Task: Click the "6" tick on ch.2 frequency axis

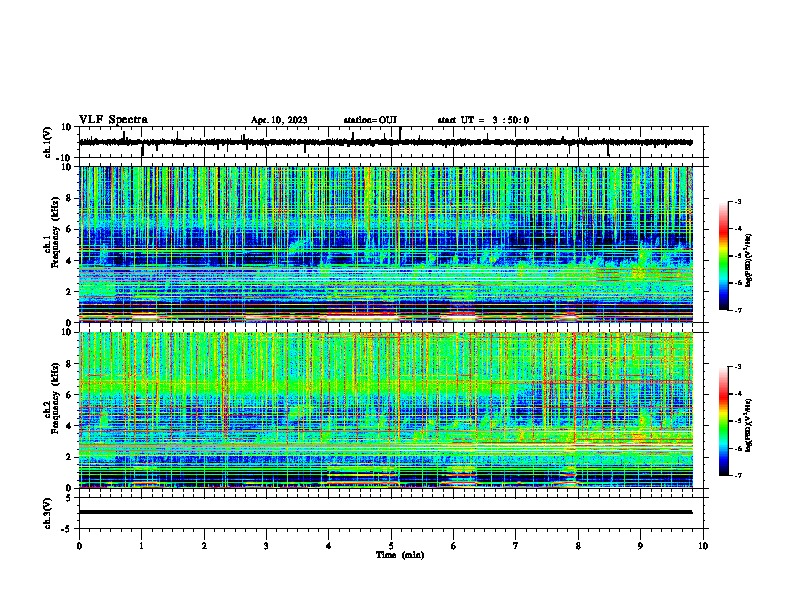Action: 69,395
